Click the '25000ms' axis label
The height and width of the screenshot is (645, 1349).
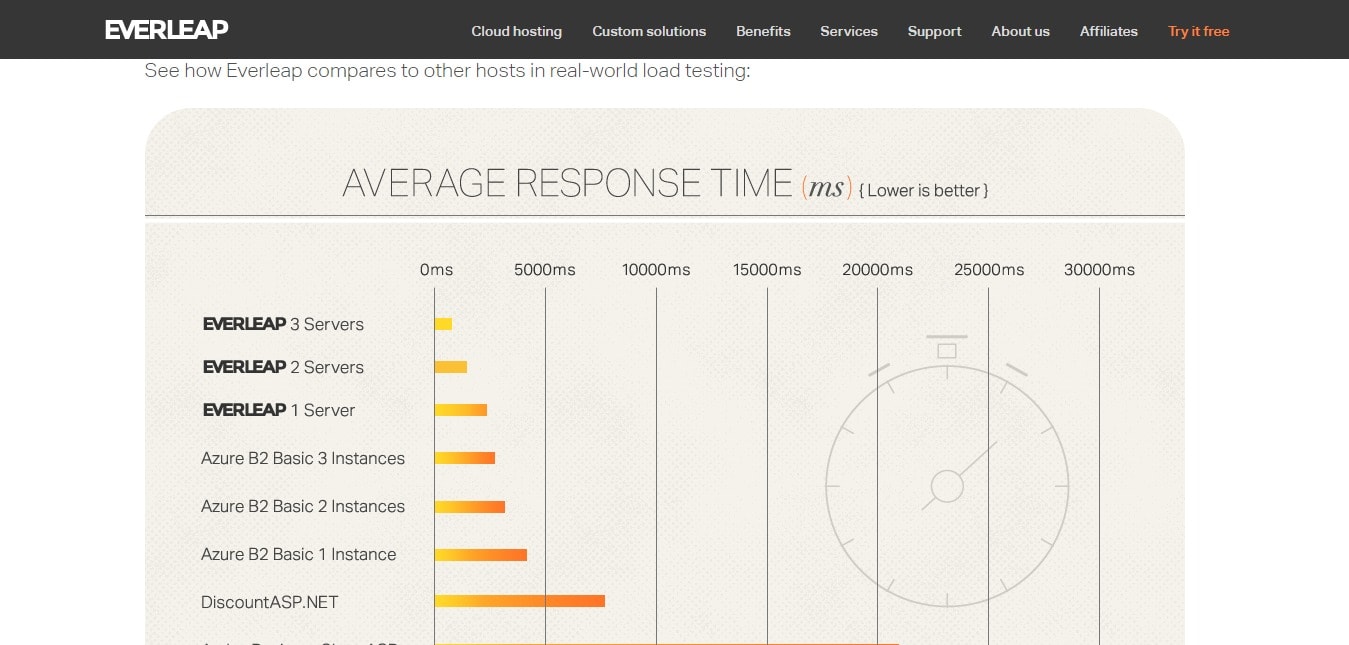tap(989, 270)
